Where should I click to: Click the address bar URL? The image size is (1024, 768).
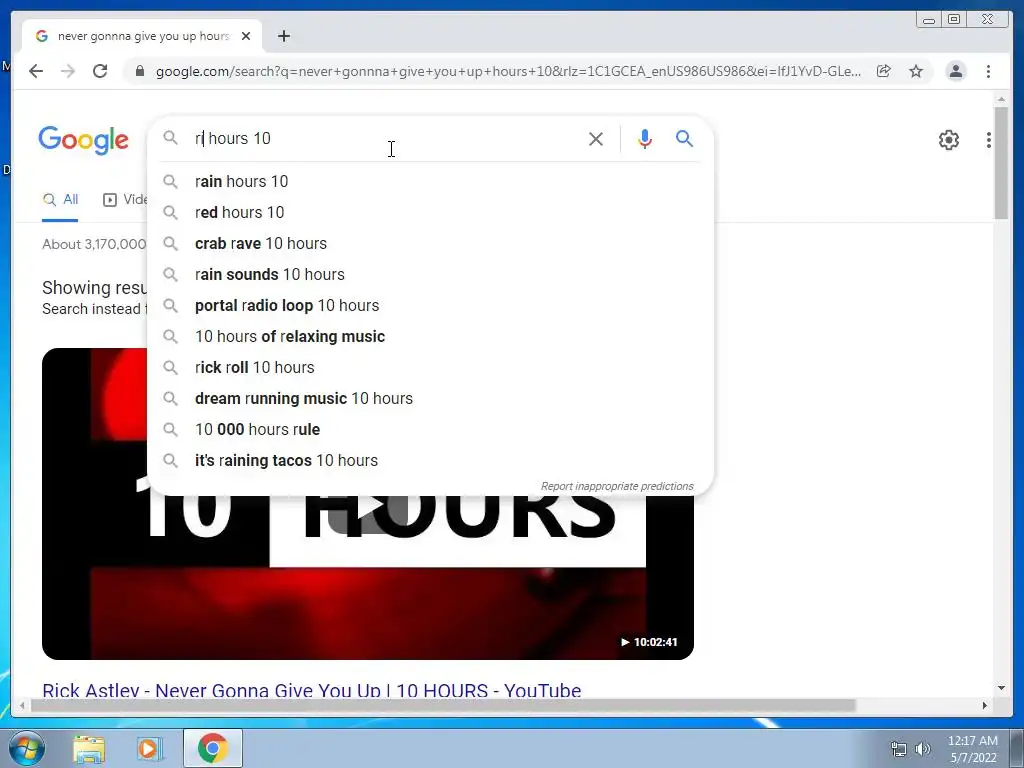point(508,71)
